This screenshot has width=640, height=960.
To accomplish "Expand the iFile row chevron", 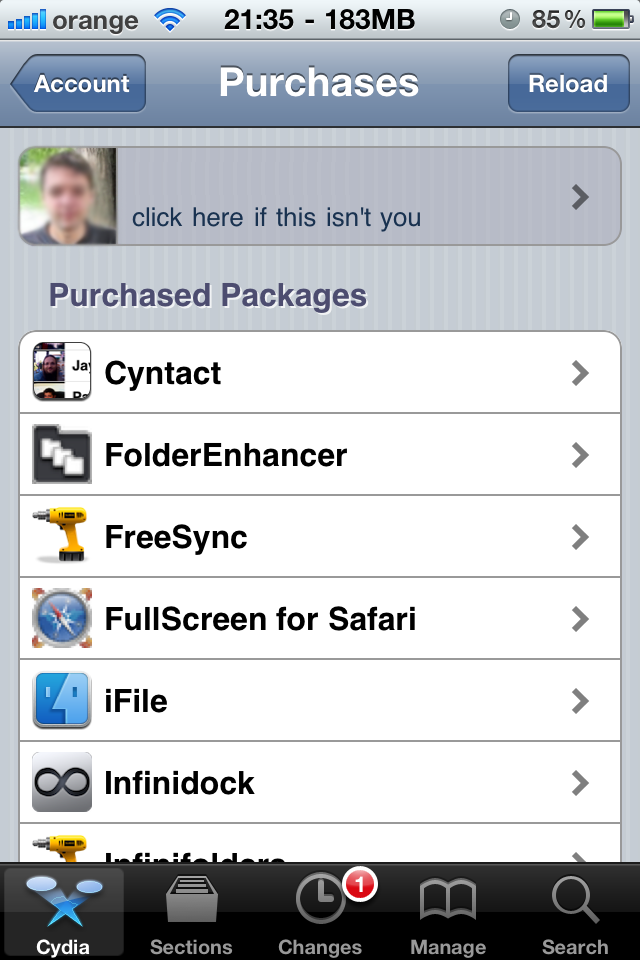I will coord(580,701).
